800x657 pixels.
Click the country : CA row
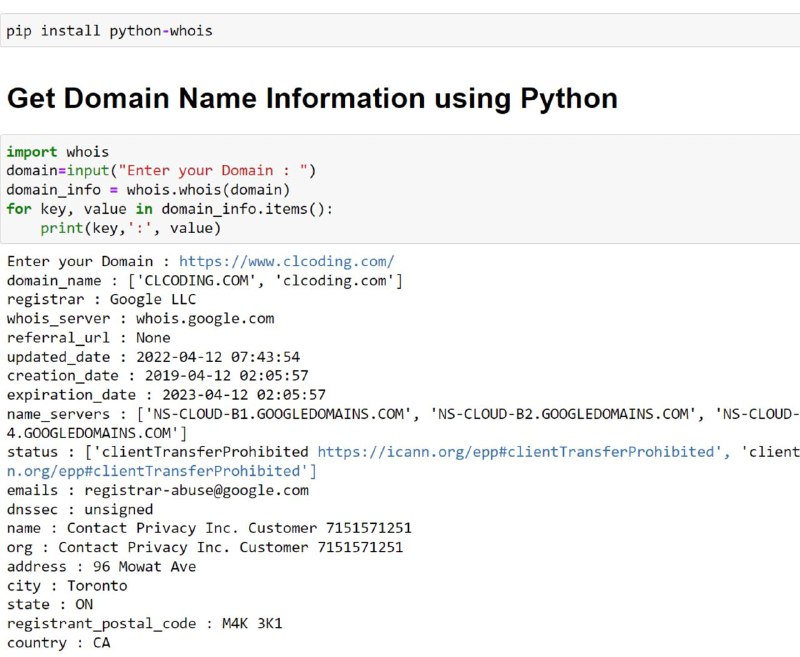point(58,643)
